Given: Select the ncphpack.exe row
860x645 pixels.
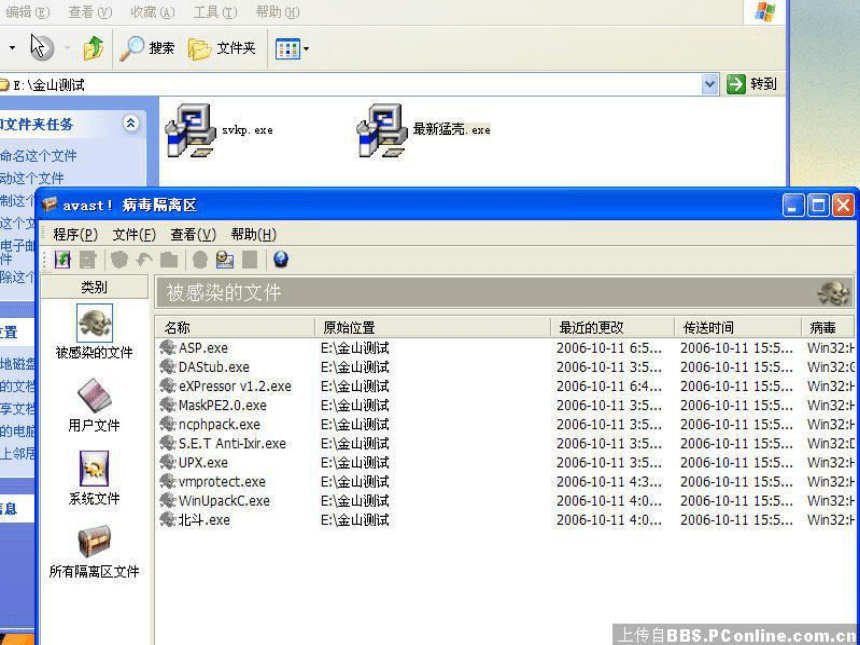Looking at the screenshot, I should 507,425.
